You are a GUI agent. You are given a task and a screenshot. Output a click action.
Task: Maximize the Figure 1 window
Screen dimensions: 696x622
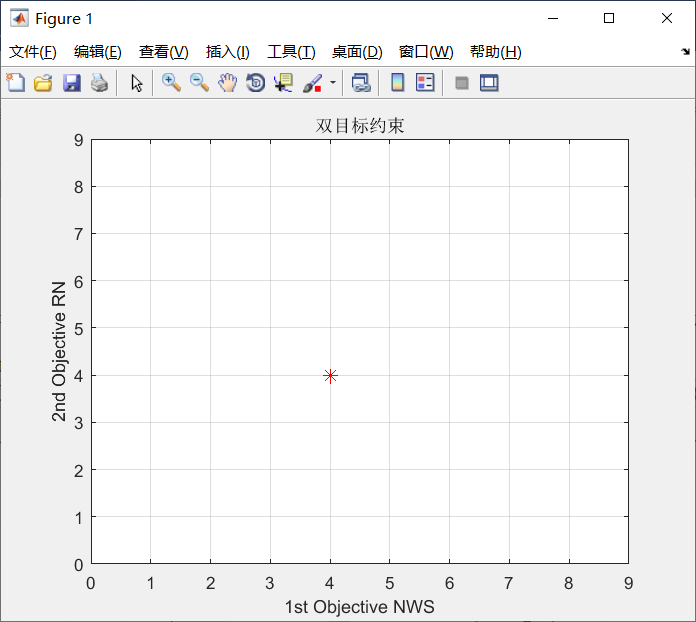click(609, 18)
